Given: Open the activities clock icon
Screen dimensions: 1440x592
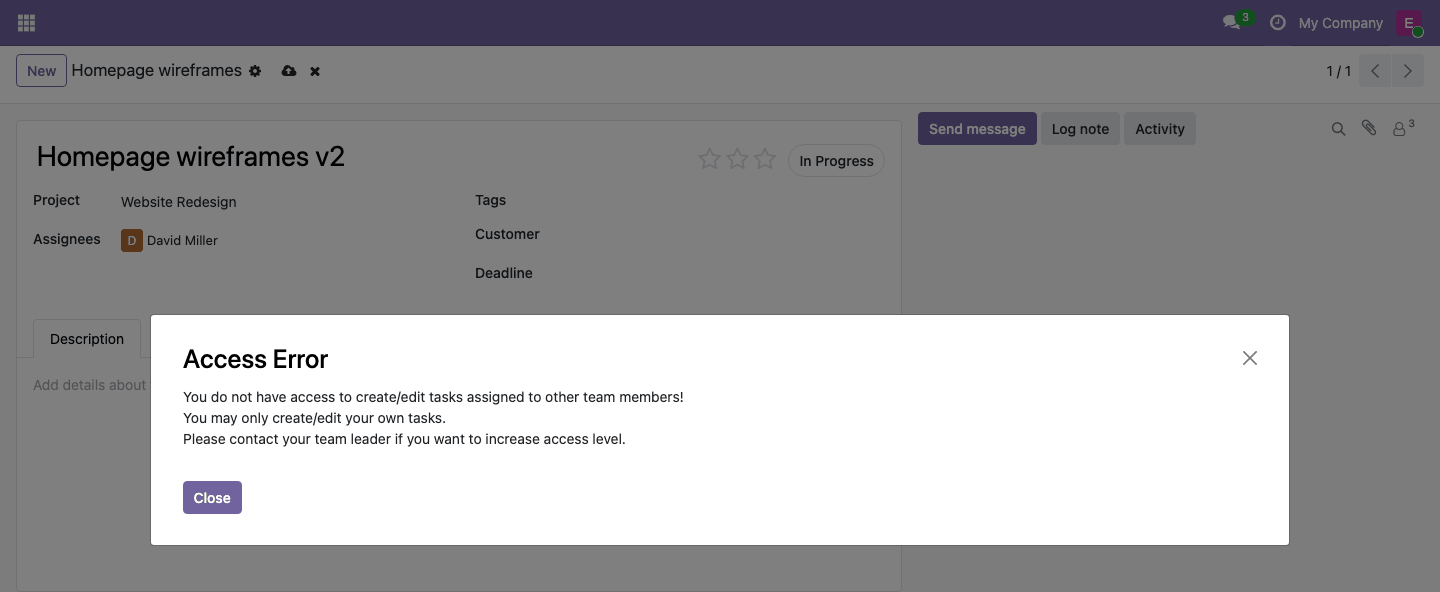Looking at the screenshot, I should pyautogui.click(x=1277, y=22).
